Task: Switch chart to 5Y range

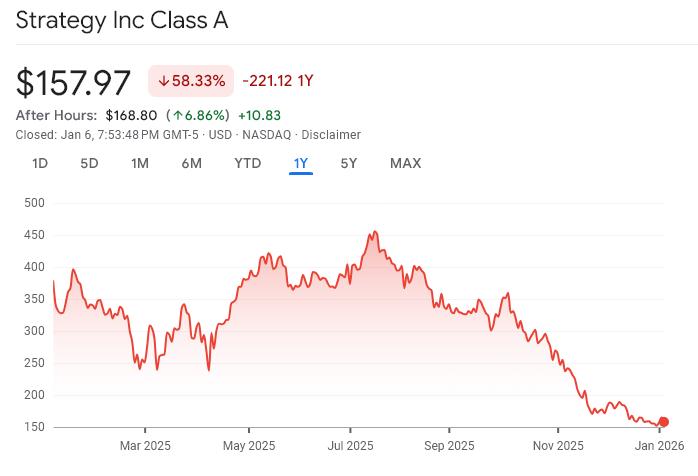Action: [x=348, y=163]
